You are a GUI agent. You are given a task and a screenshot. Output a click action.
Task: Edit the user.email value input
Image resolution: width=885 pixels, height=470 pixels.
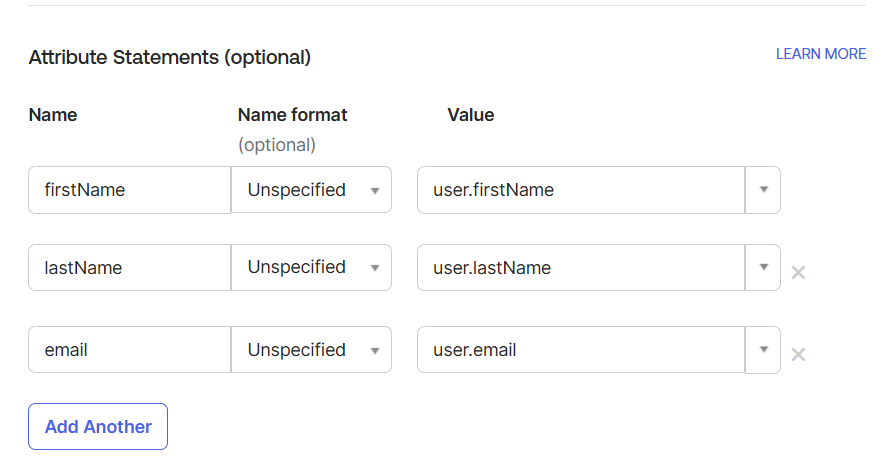tap(581, 350)
